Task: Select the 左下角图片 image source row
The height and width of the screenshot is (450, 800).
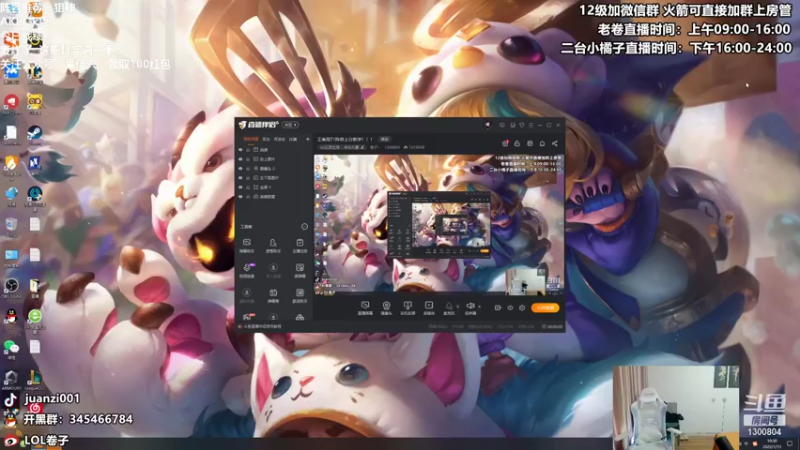Action: (273, 178)
